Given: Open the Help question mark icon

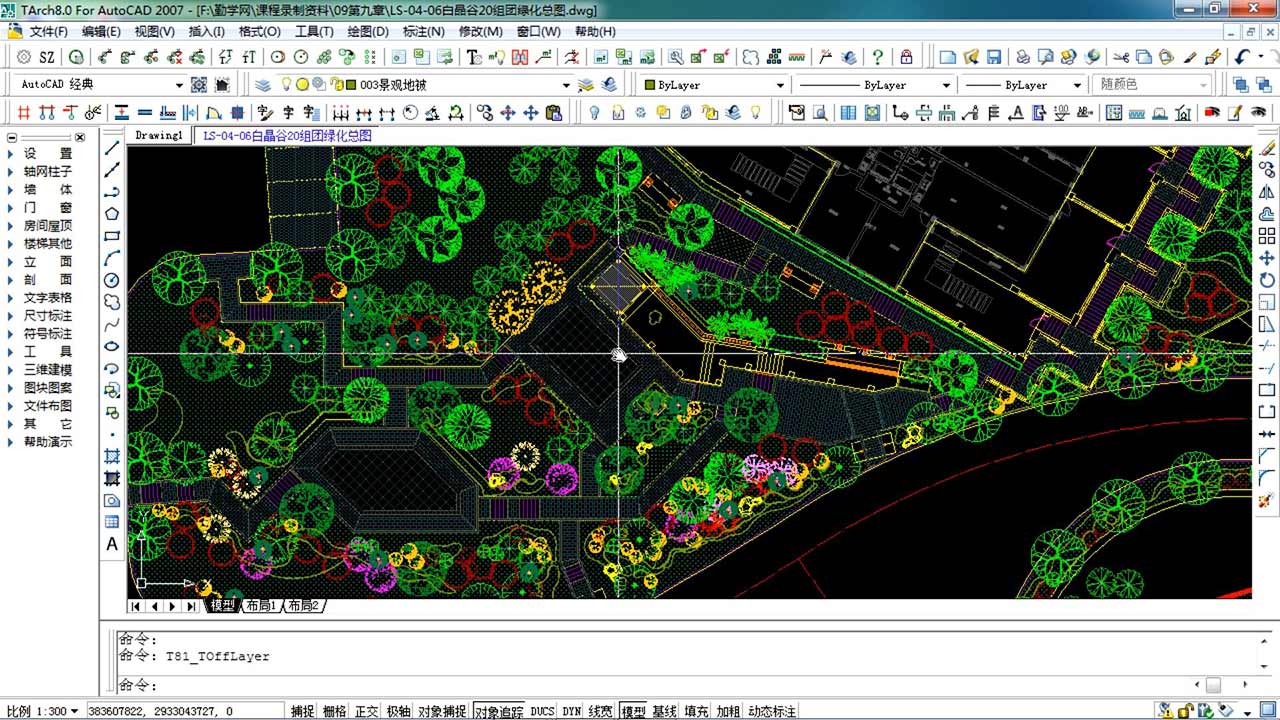Looking at the screenshot, I should (878, 57).
